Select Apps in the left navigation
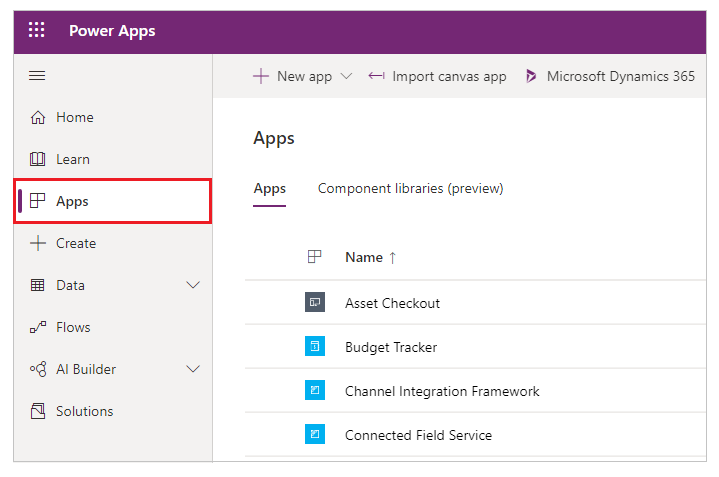 coord(113,201)
